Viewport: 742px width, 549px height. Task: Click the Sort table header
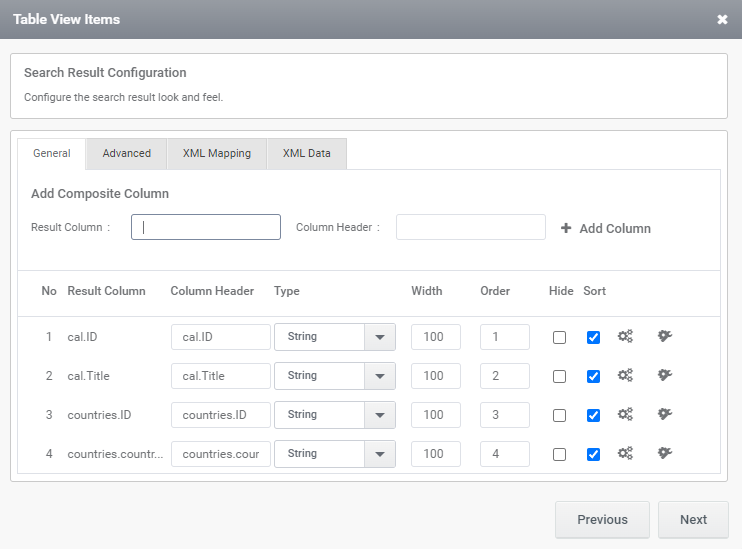(594, 291)
